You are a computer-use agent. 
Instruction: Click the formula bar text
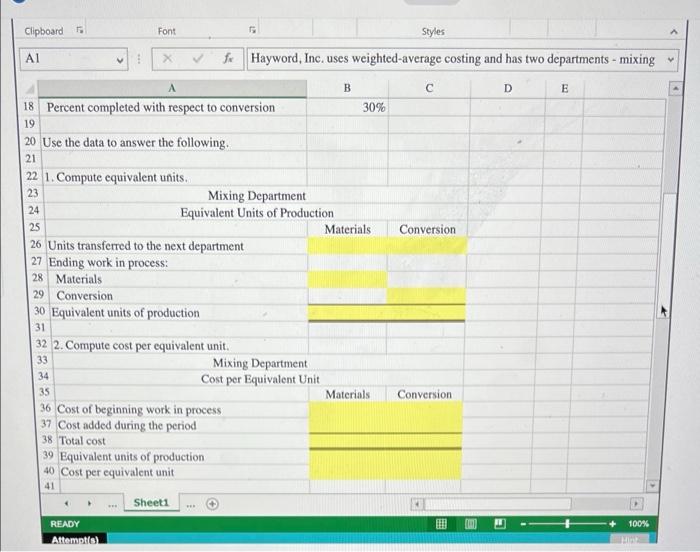[453, 59]
